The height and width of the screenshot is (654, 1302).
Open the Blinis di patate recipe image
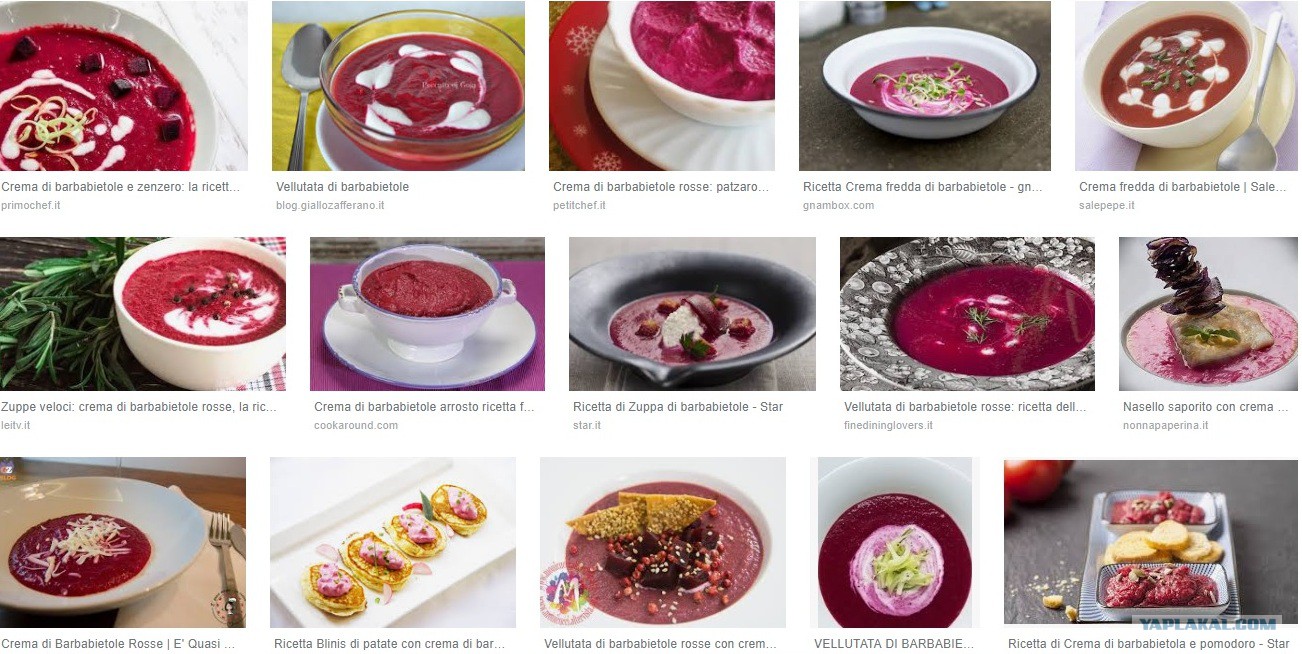tap(393, 543)
